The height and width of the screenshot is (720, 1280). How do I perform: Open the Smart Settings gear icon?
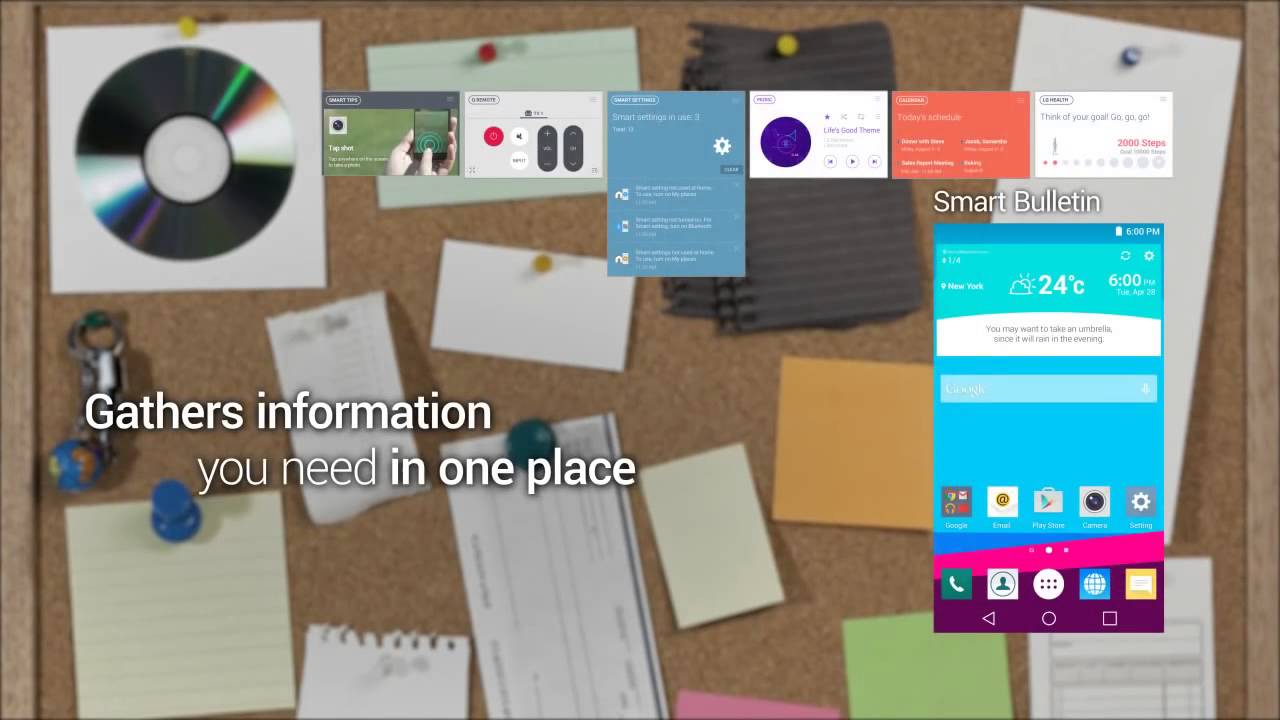(722, 146)
